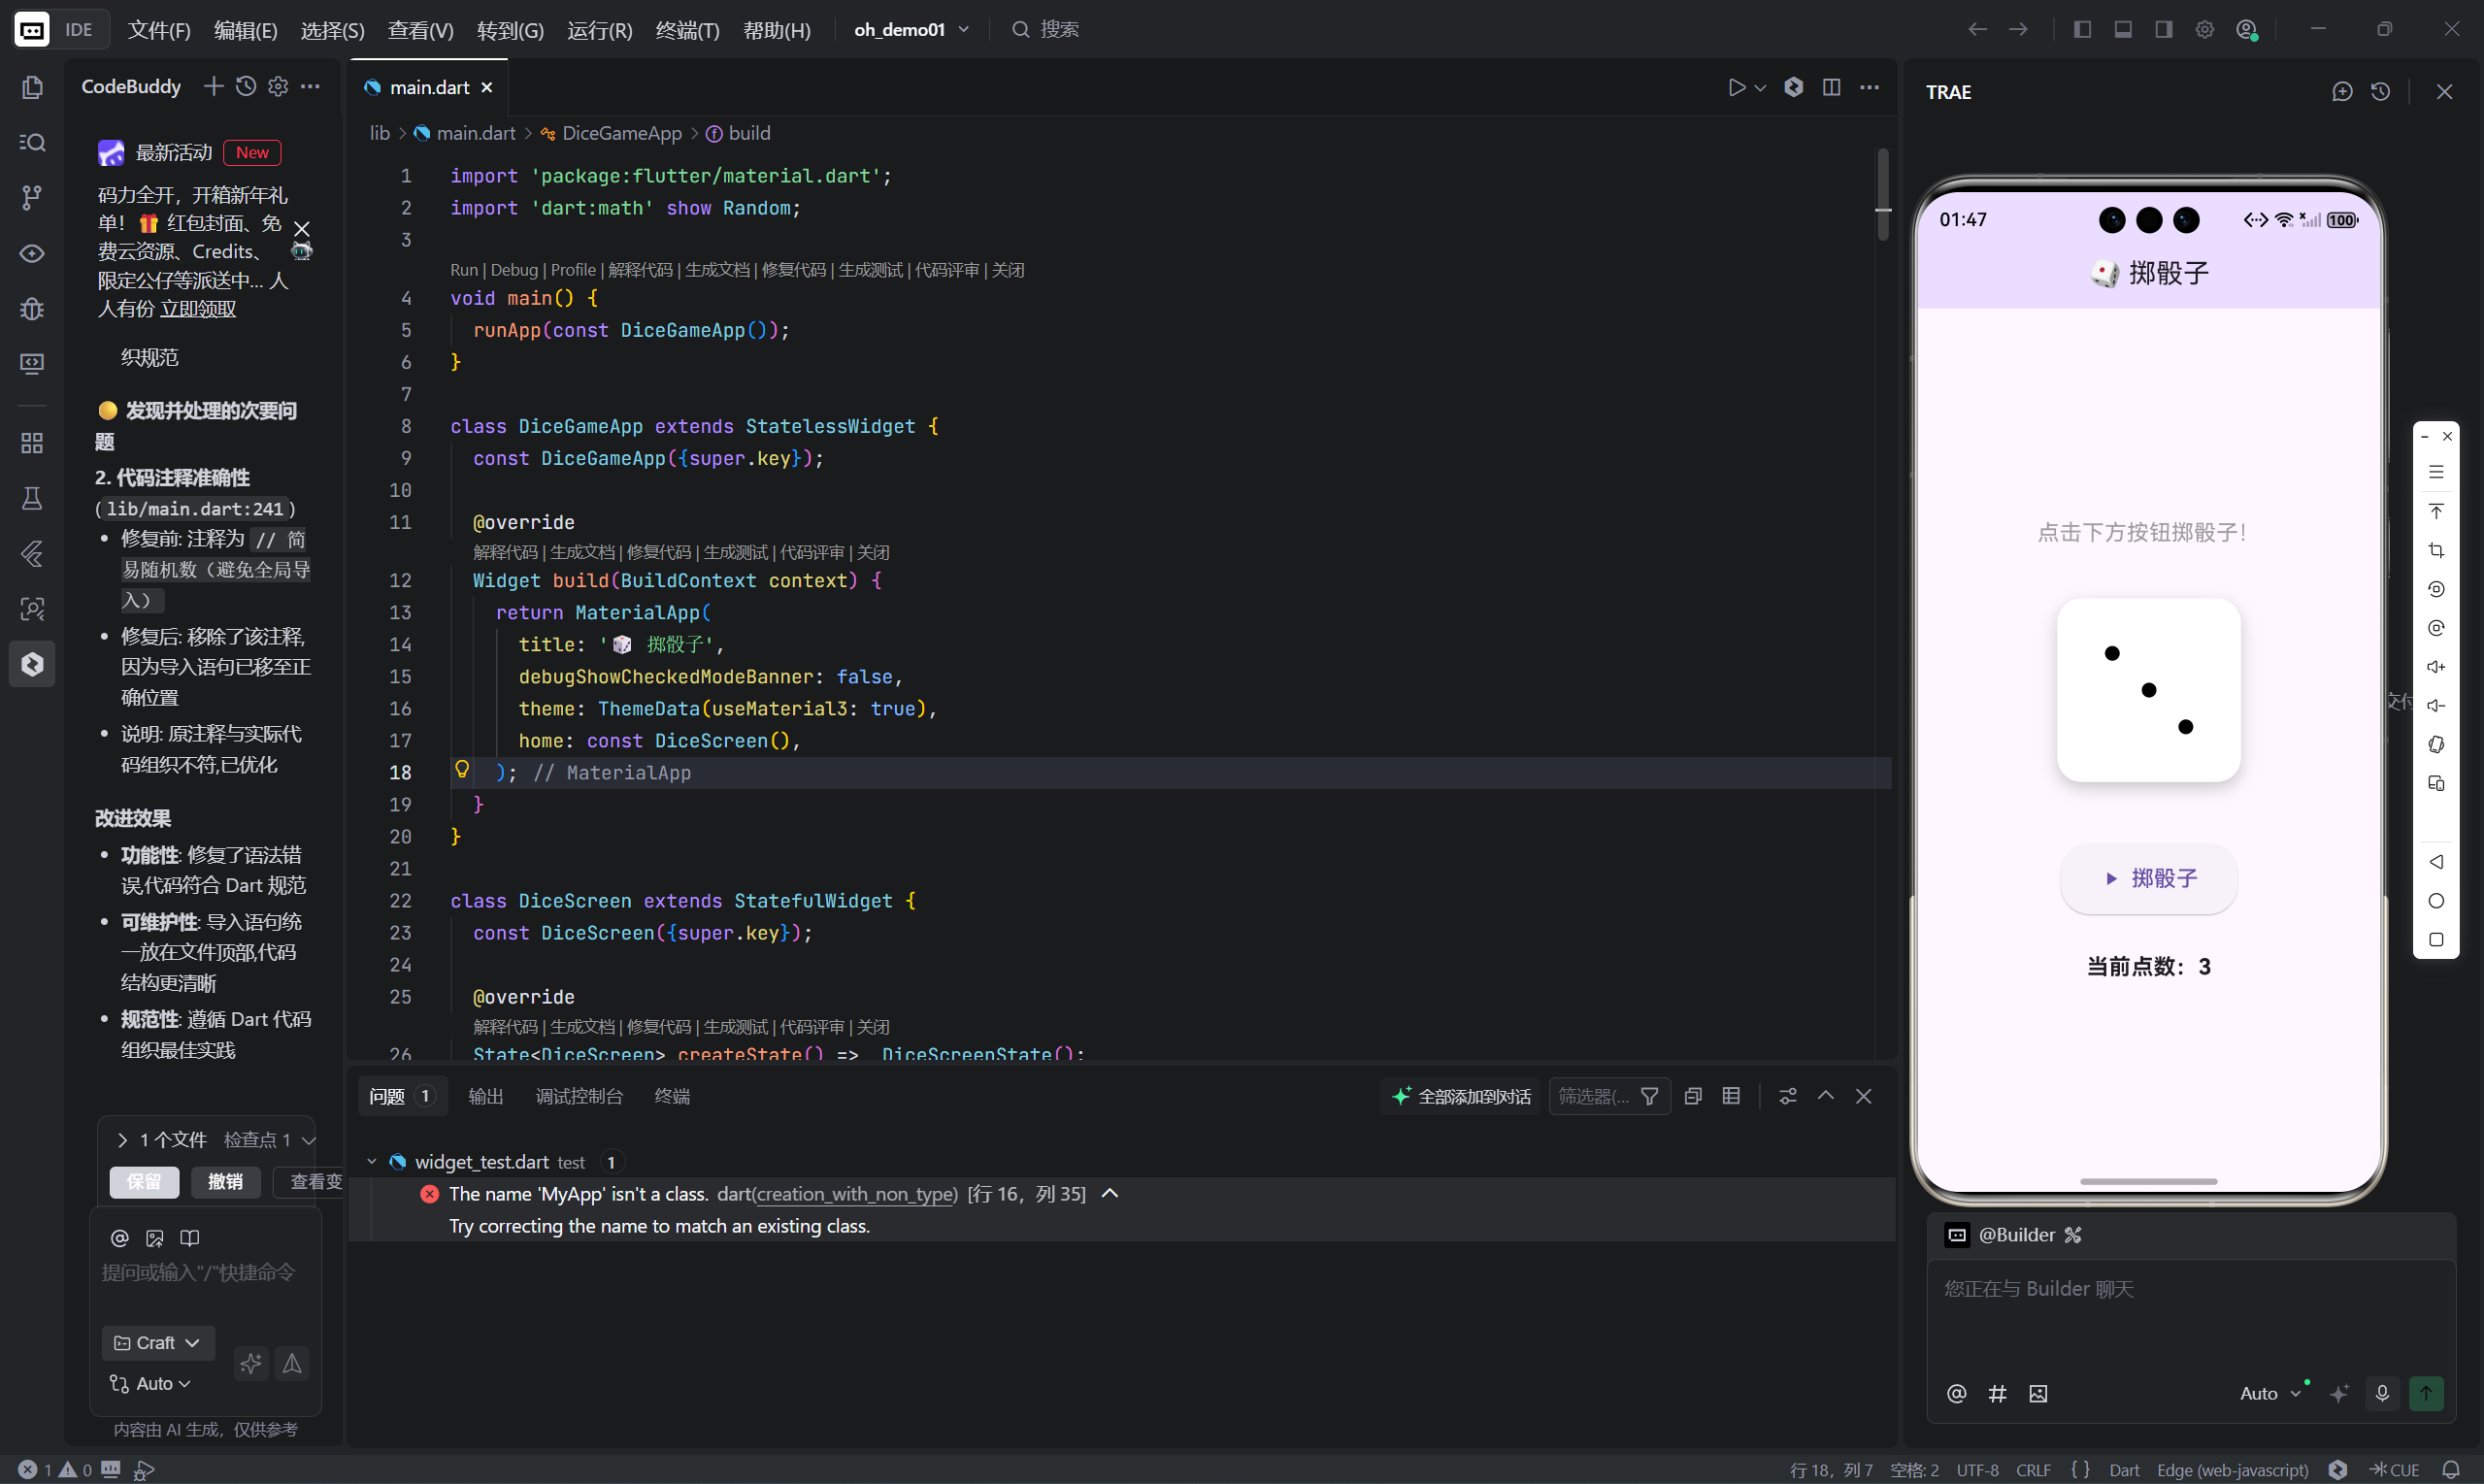The image size is (2484, 1484).
Task: Toggle the primary sidebar layout icon
Action: click(2082, 29)
